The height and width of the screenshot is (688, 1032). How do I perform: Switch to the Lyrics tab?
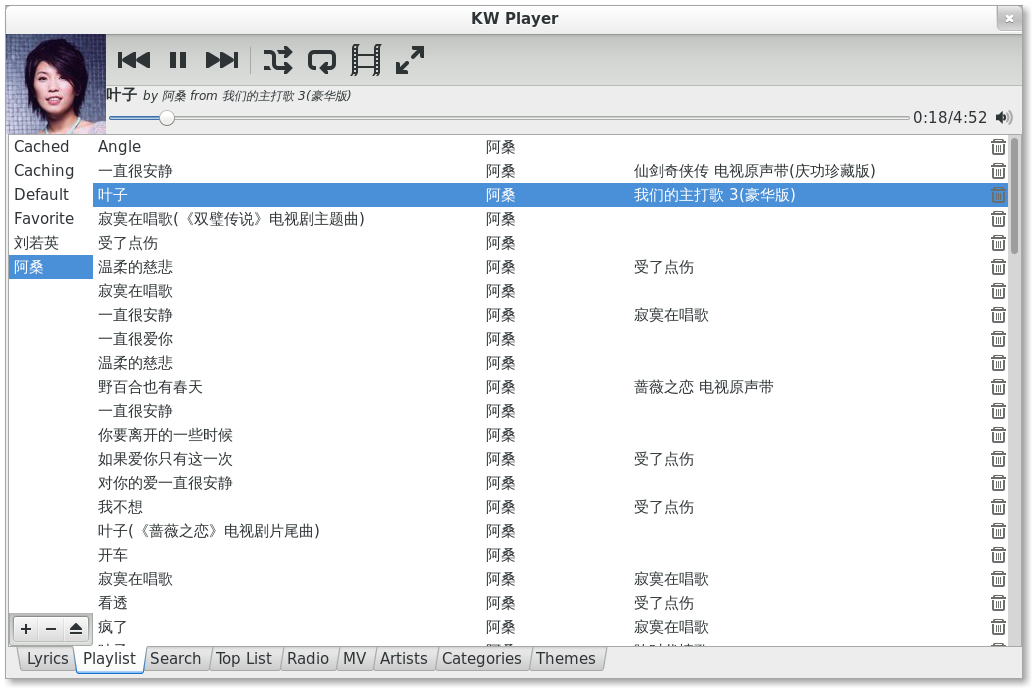click(x=47, y=659)
